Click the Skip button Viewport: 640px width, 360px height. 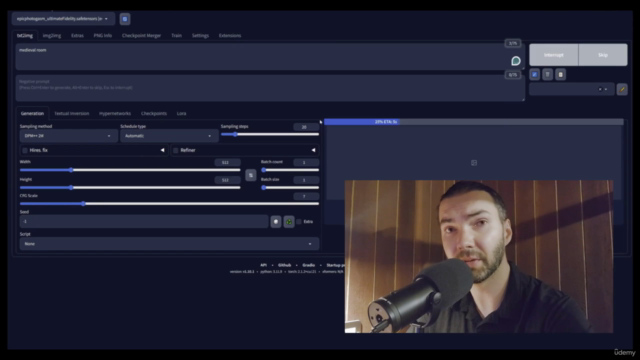(603, 55)
